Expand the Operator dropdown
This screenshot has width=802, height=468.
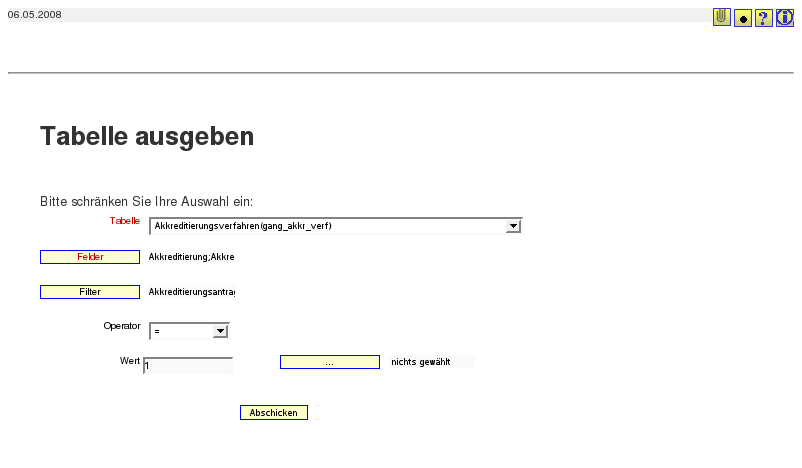tap(220, 331)
